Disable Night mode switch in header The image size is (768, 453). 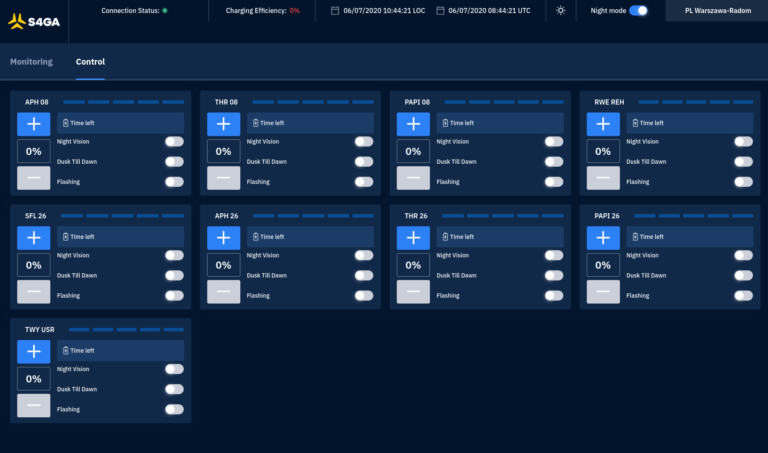(x=638, y=10)
